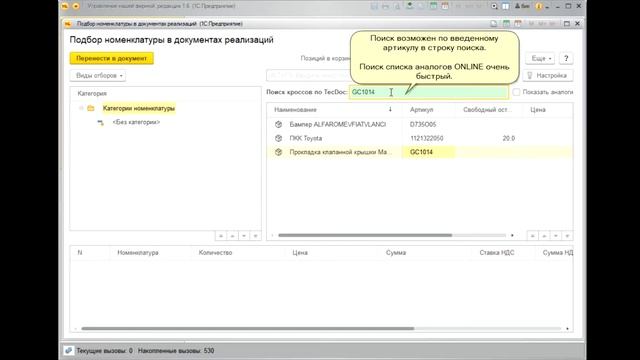Select '<Без категории>' tree item
The image size is (640, 360).
tap(136, 122)
